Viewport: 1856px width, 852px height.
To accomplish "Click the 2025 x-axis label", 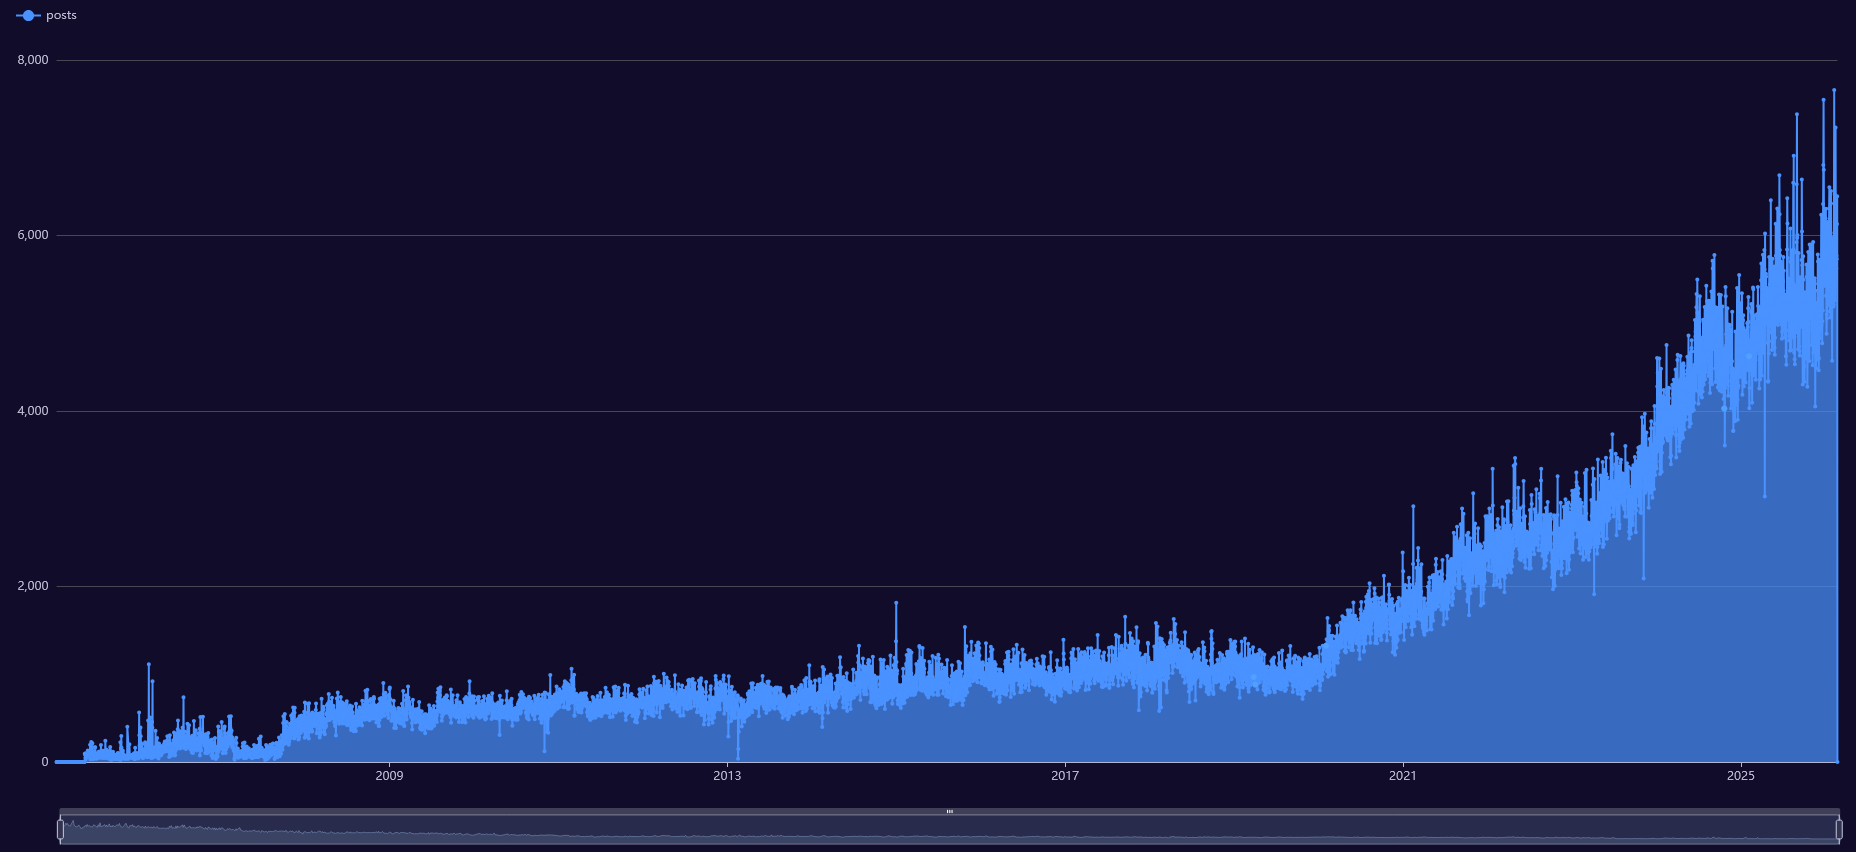I will coord(1741,776).
